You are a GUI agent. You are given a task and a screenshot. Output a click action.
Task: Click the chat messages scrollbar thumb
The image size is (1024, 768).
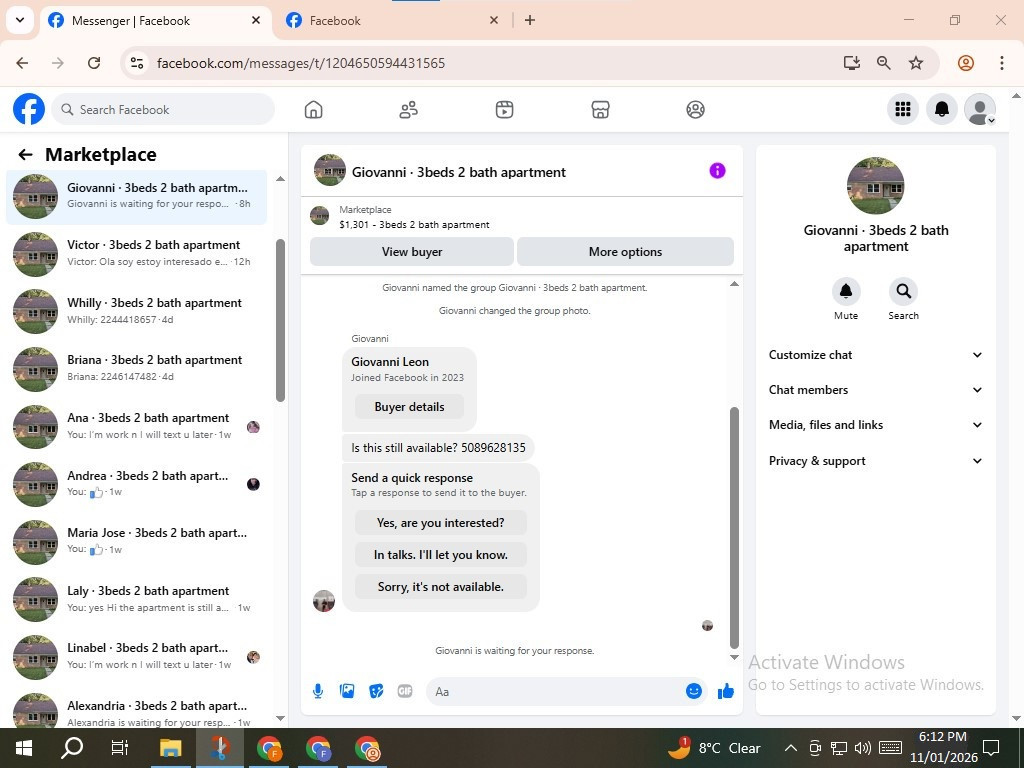tap(734, 528)
